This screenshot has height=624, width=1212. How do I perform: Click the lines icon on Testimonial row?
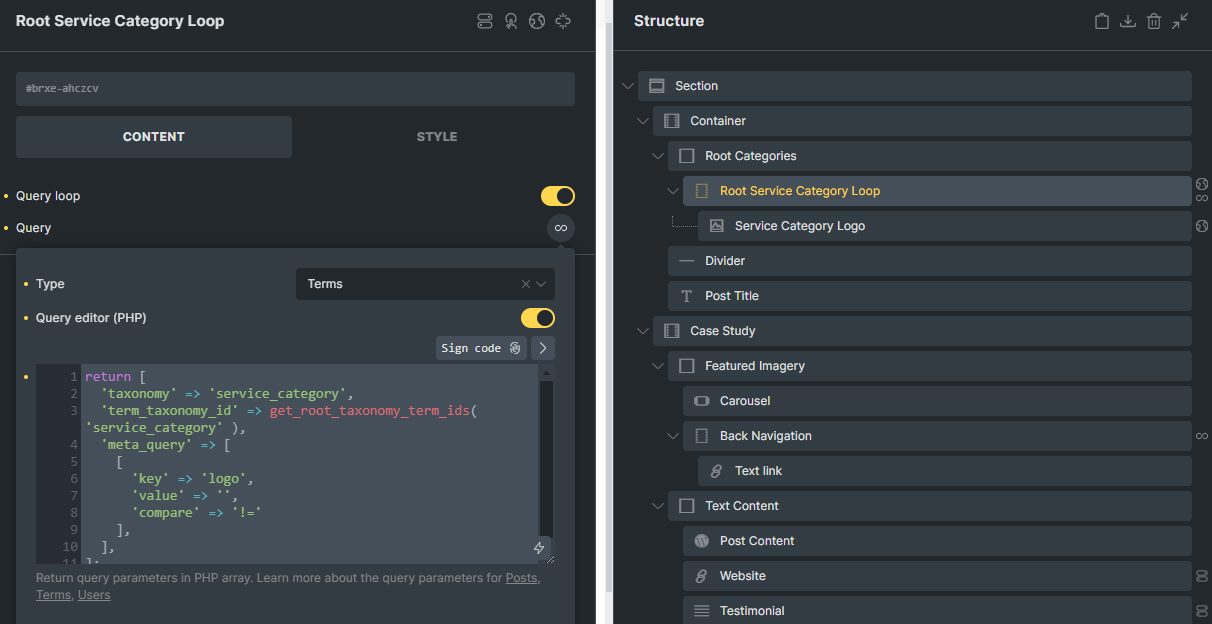click(701, 611)
